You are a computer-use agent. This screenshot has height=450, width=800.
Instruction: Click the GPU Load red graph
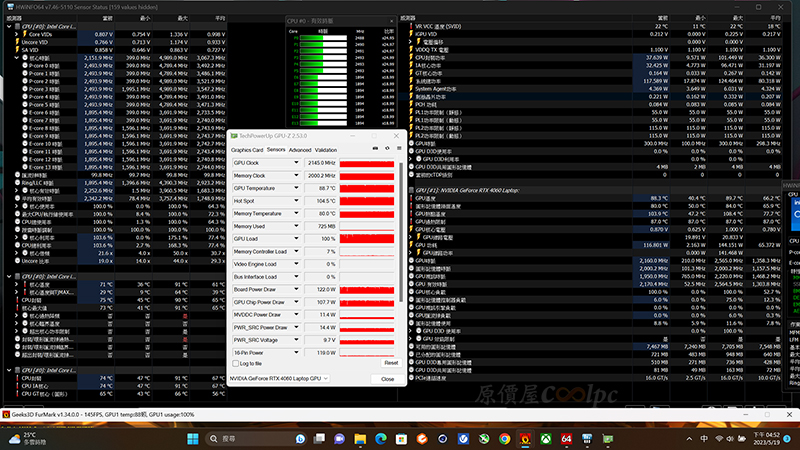pyautogui.click(x=367, y=239)
